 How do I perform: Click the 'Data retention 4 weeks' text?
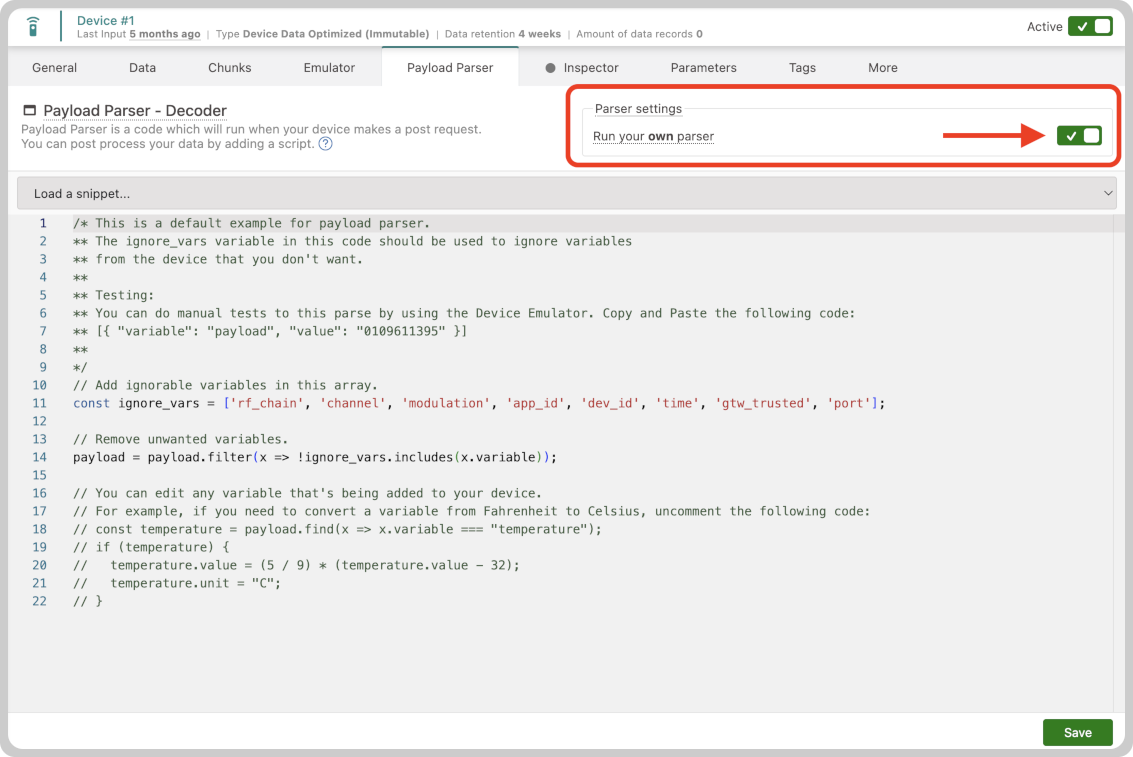point(503,34)
